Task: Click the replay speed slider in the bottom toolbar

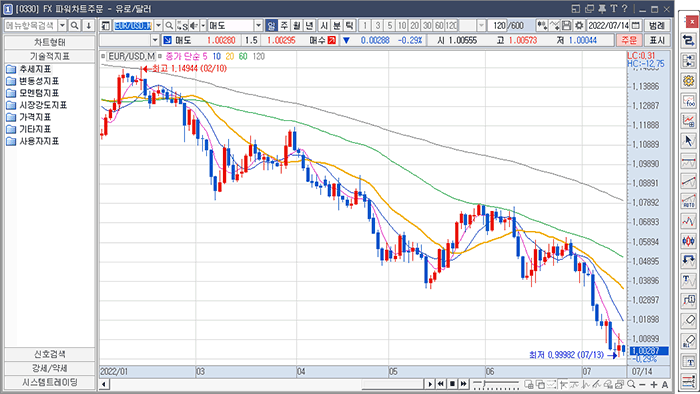Action: coord(496,384)
